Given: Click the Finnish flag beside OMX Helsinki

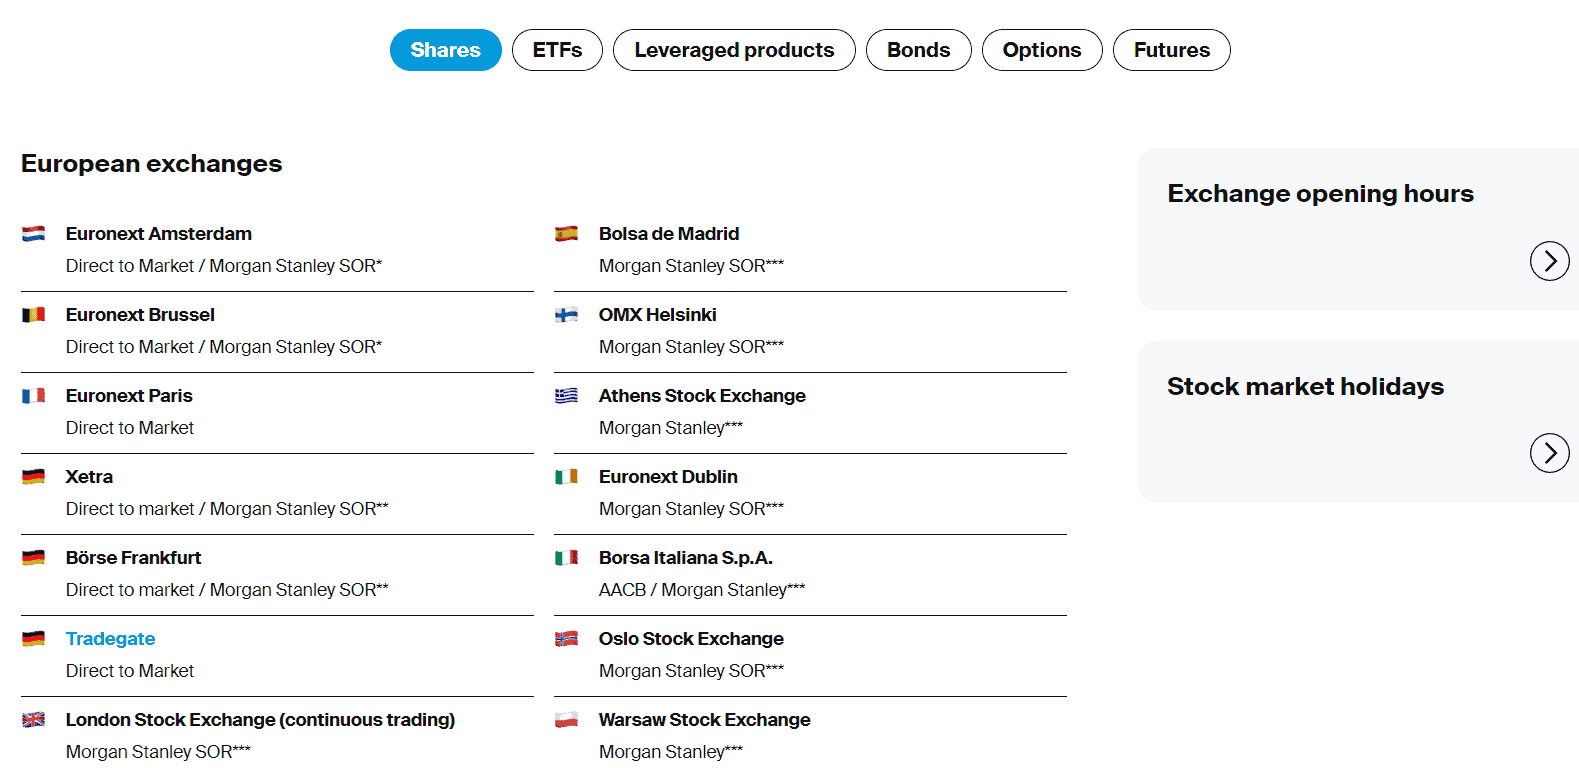Looking at the screenshot, I should 566,315.
